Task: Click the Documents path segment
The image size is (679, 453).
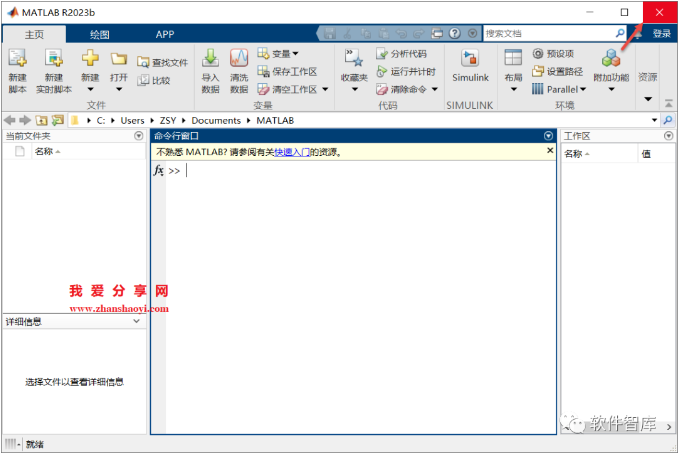Action: [216, 120]
